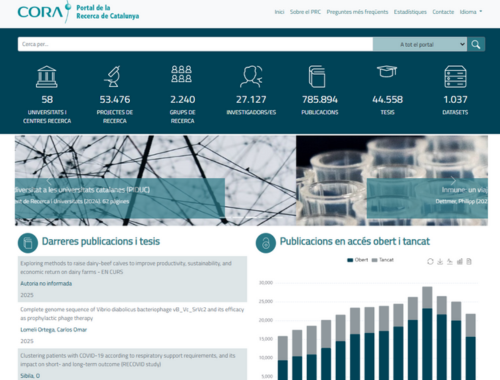Open the Investigadors/es person icon
The height and width of the screenshot is (380, 500).
[x=251, y=77]
